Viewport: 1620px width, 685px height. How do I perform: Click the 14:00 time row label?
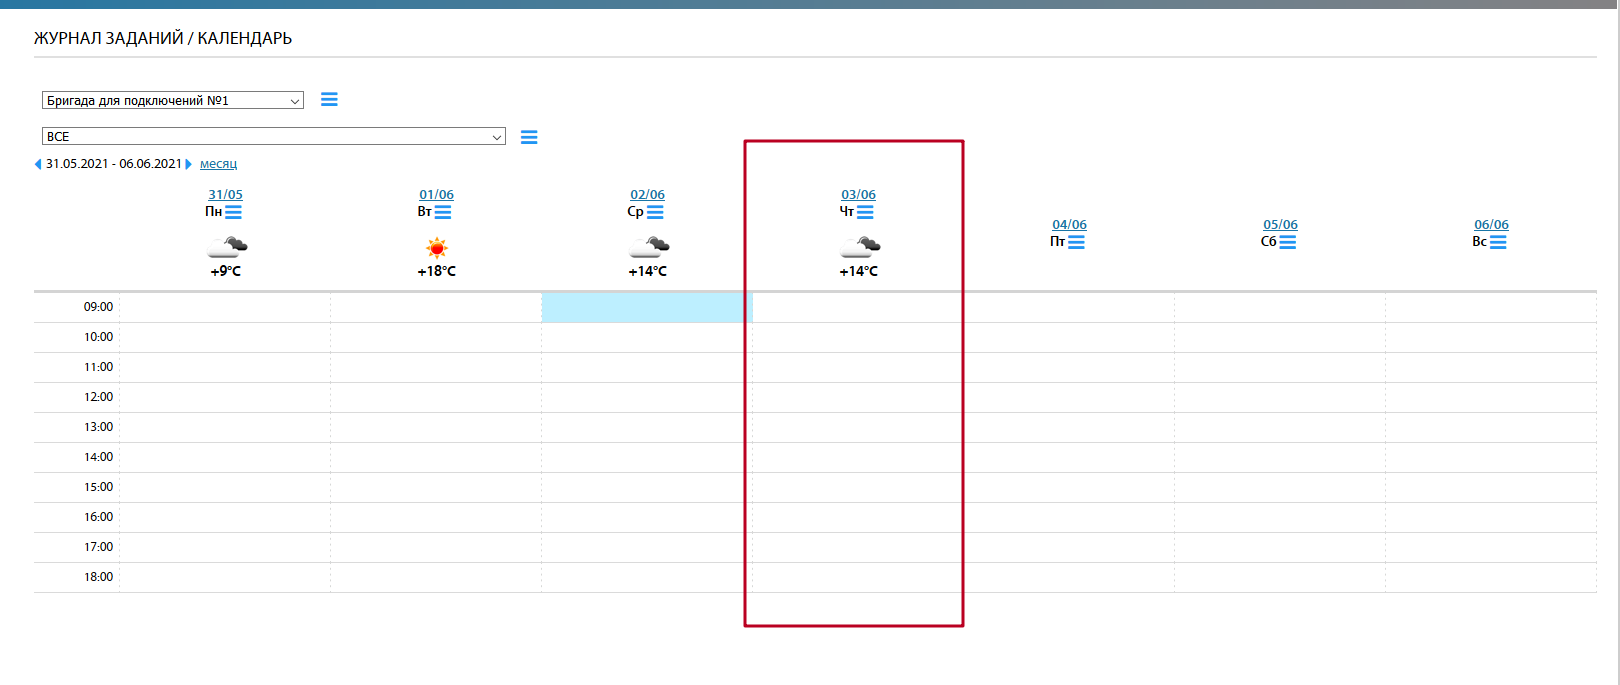point(98,457)
